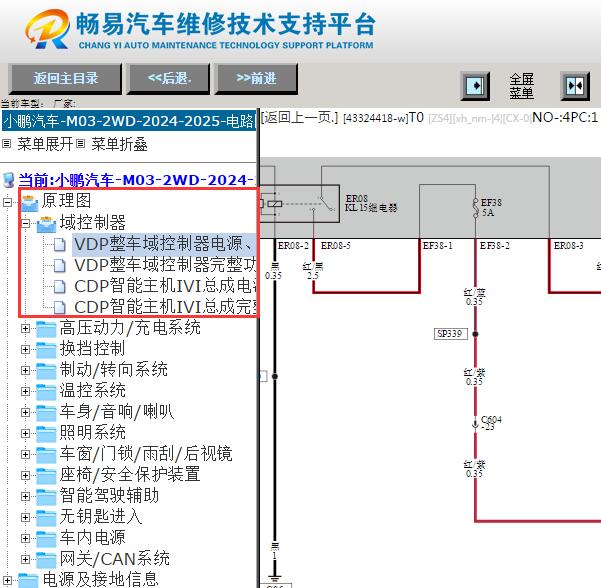This screenshot has height=588, width=601.
Task: Click the C604-23 connector label
Action: pos(491,423)
